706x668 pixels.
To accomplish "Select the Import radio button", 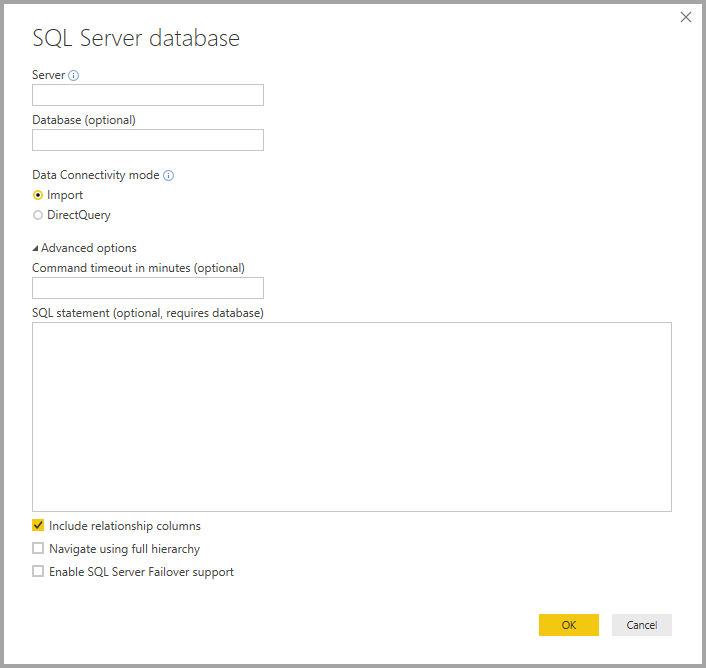I will [x=38, y=195].
